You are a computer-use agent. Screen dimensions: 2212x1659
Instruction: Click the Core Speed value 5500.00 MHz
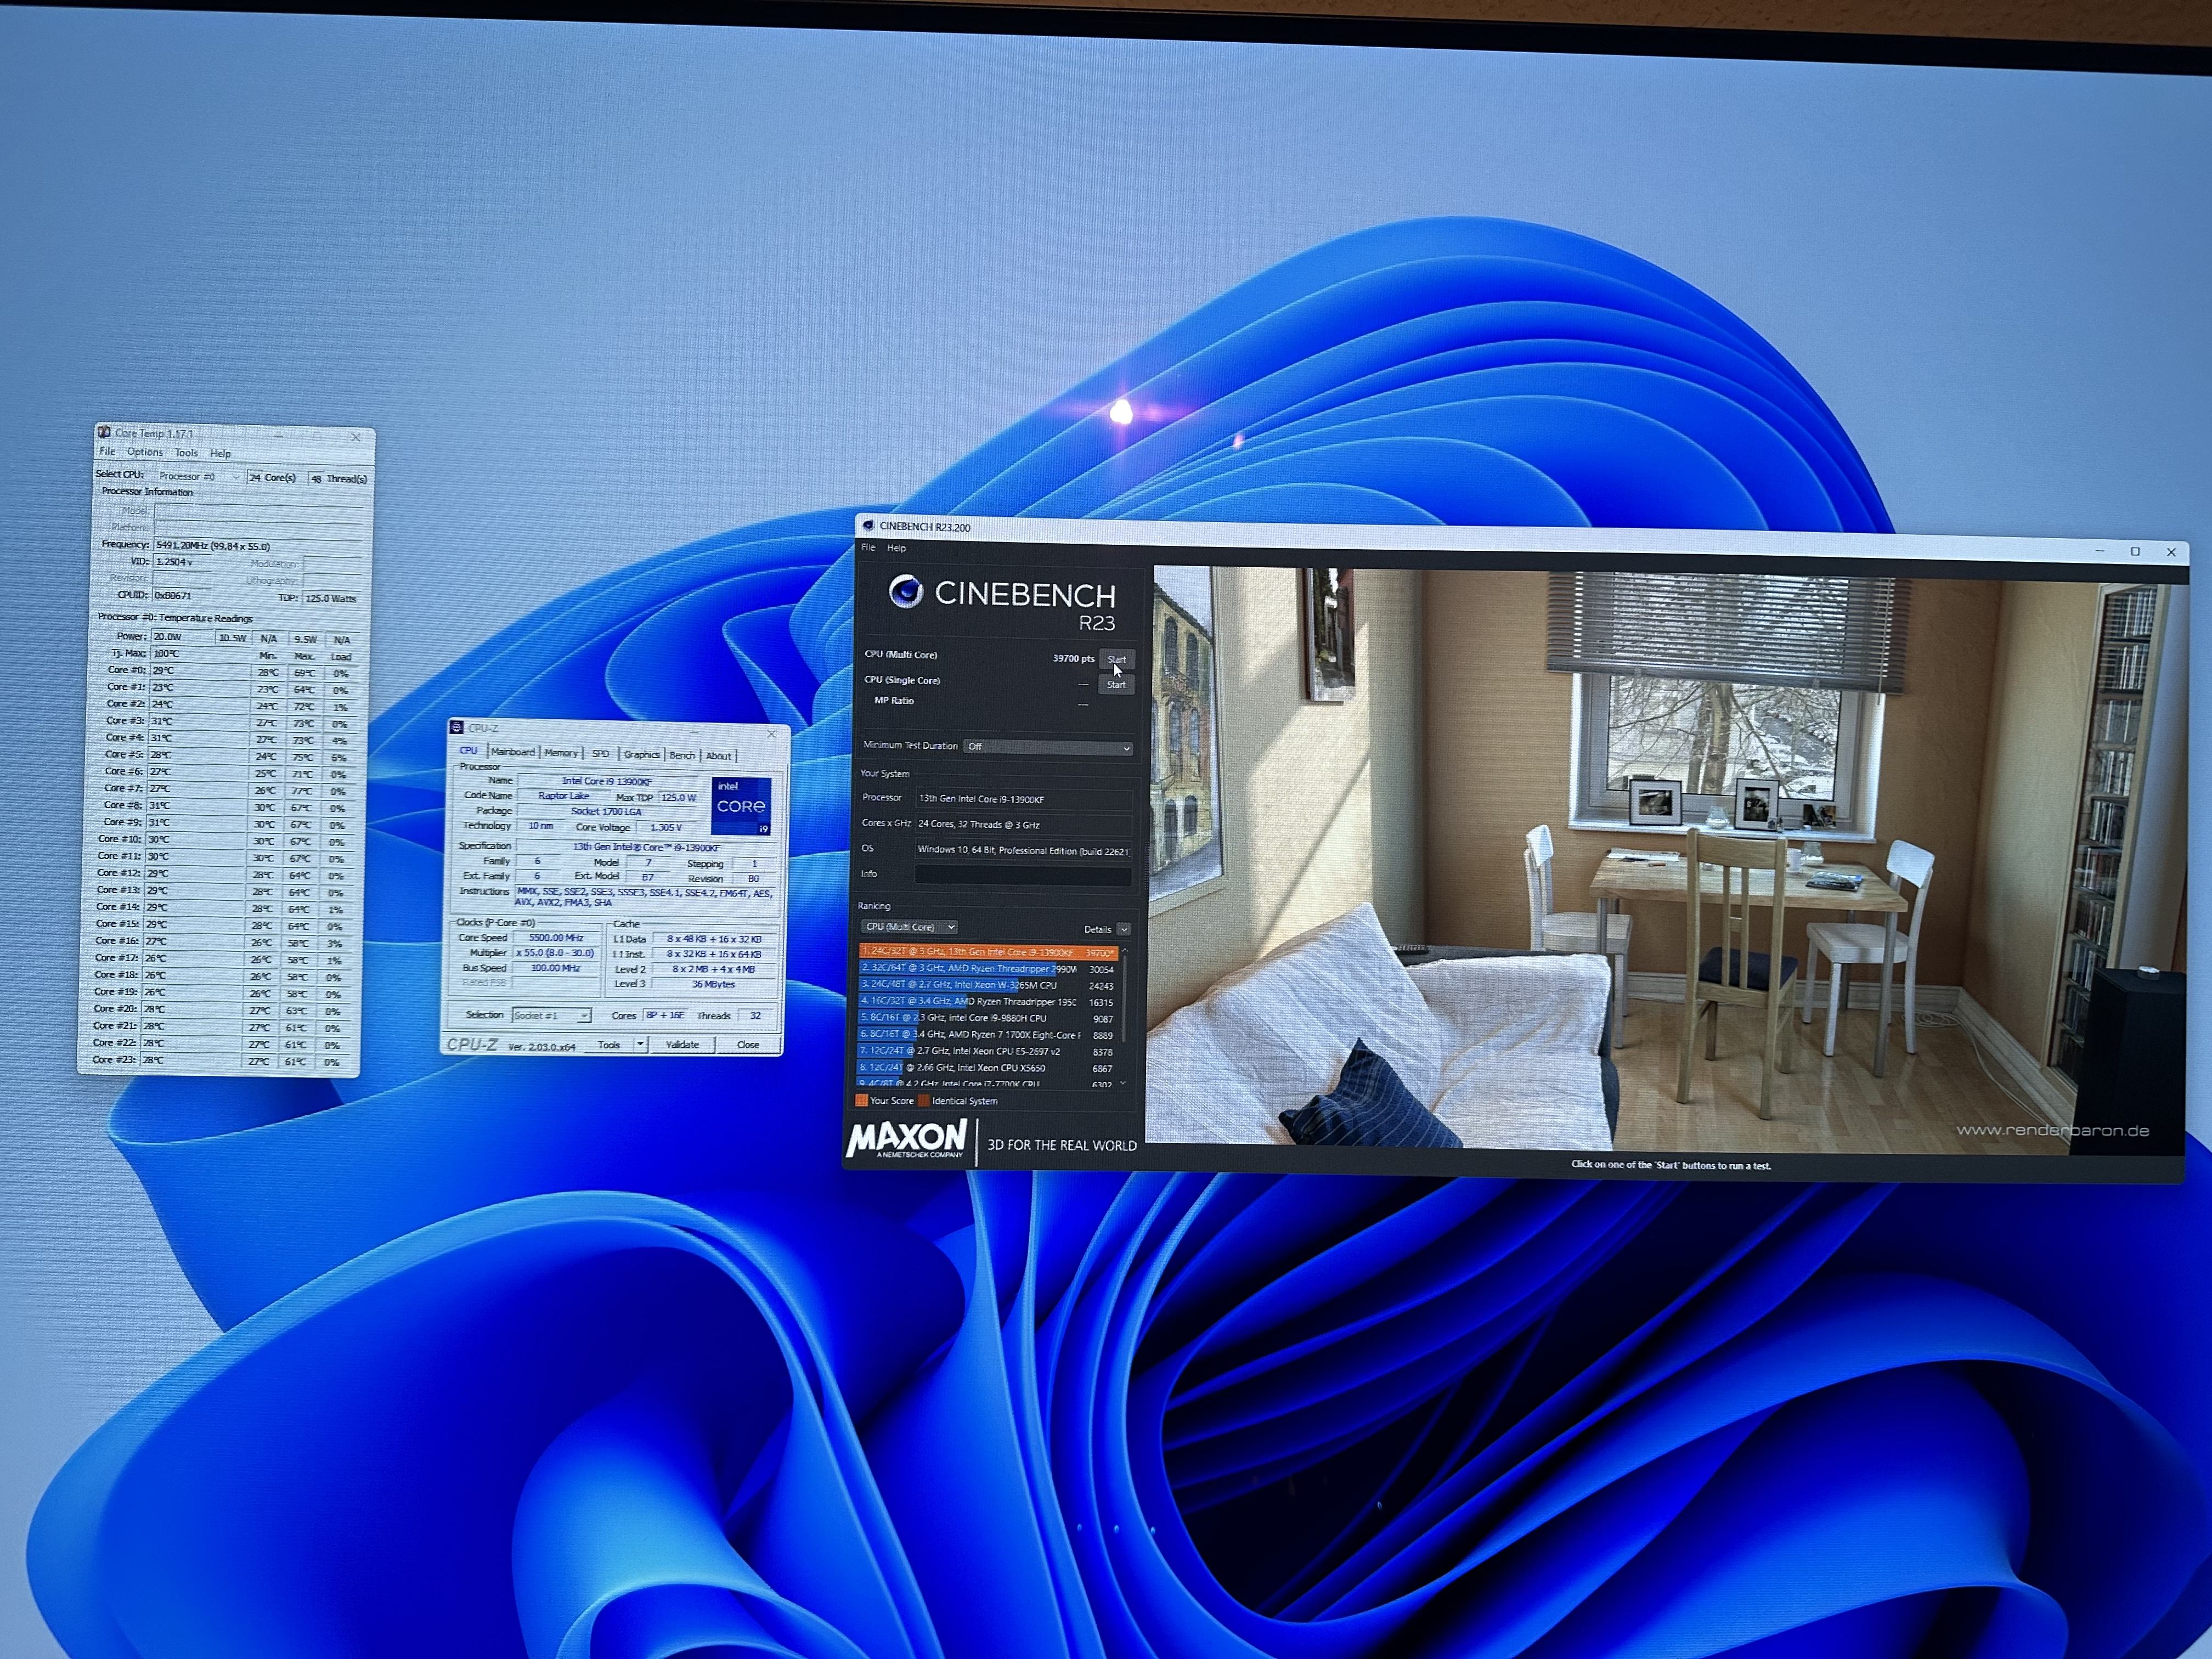click(x=556, y=938)
